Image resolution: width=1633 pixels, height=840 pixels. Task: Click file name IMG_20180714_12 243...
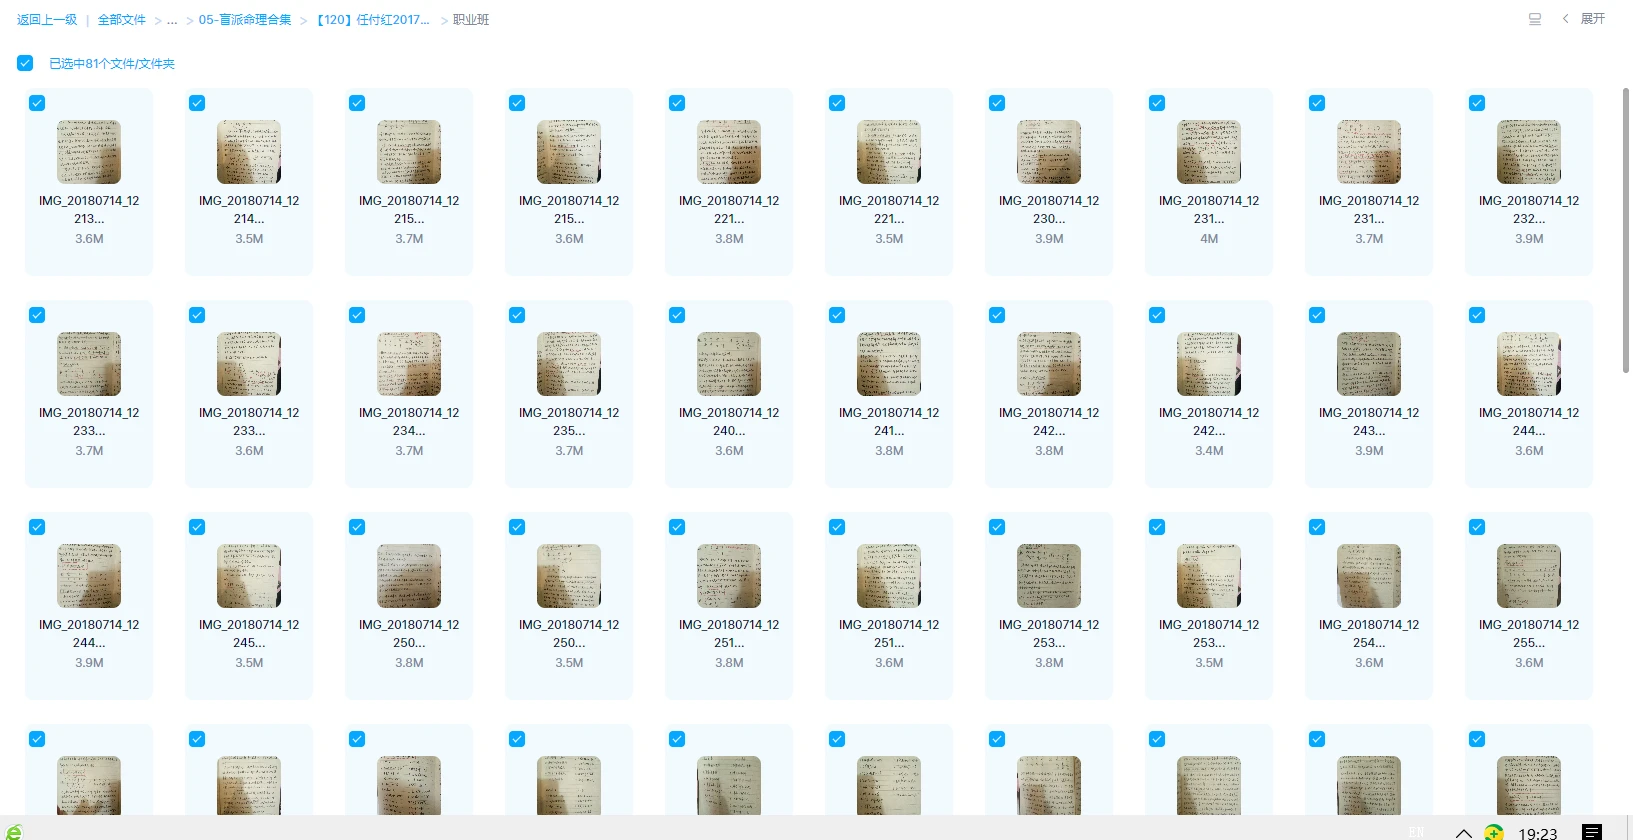click(x=1369, y=422)
